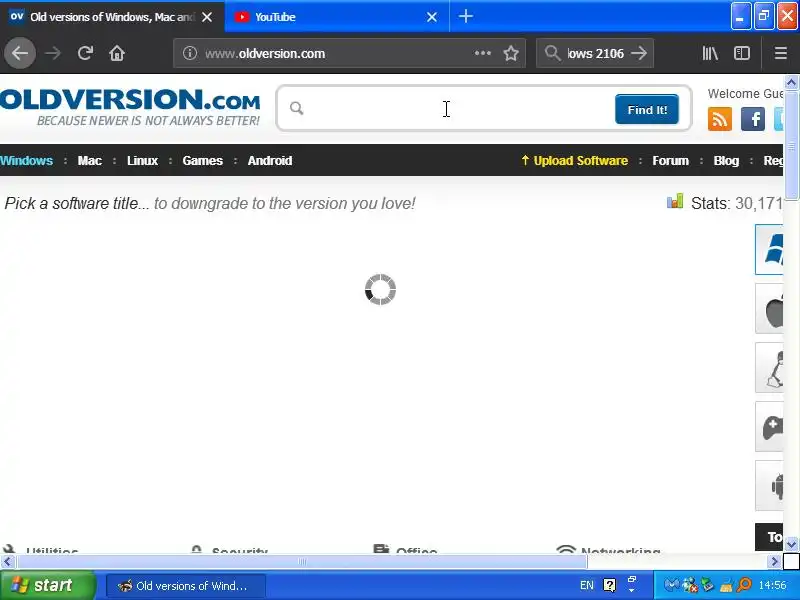Viewport: 800px width, 600px height.
Task: Submit browser search with the arrow button
Action: pyautogui.click(x=639, y=53)
